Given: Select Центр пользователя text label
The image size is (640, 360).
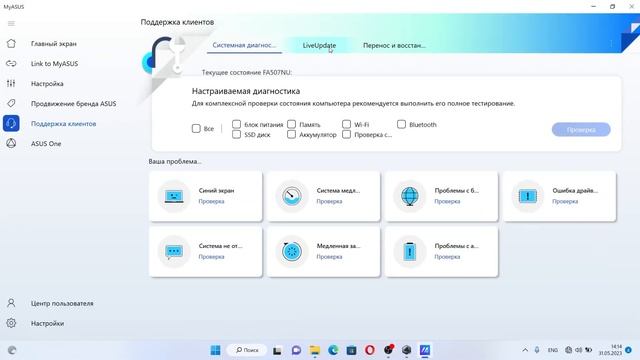Looking at the screenshot, I should [62, 303].
